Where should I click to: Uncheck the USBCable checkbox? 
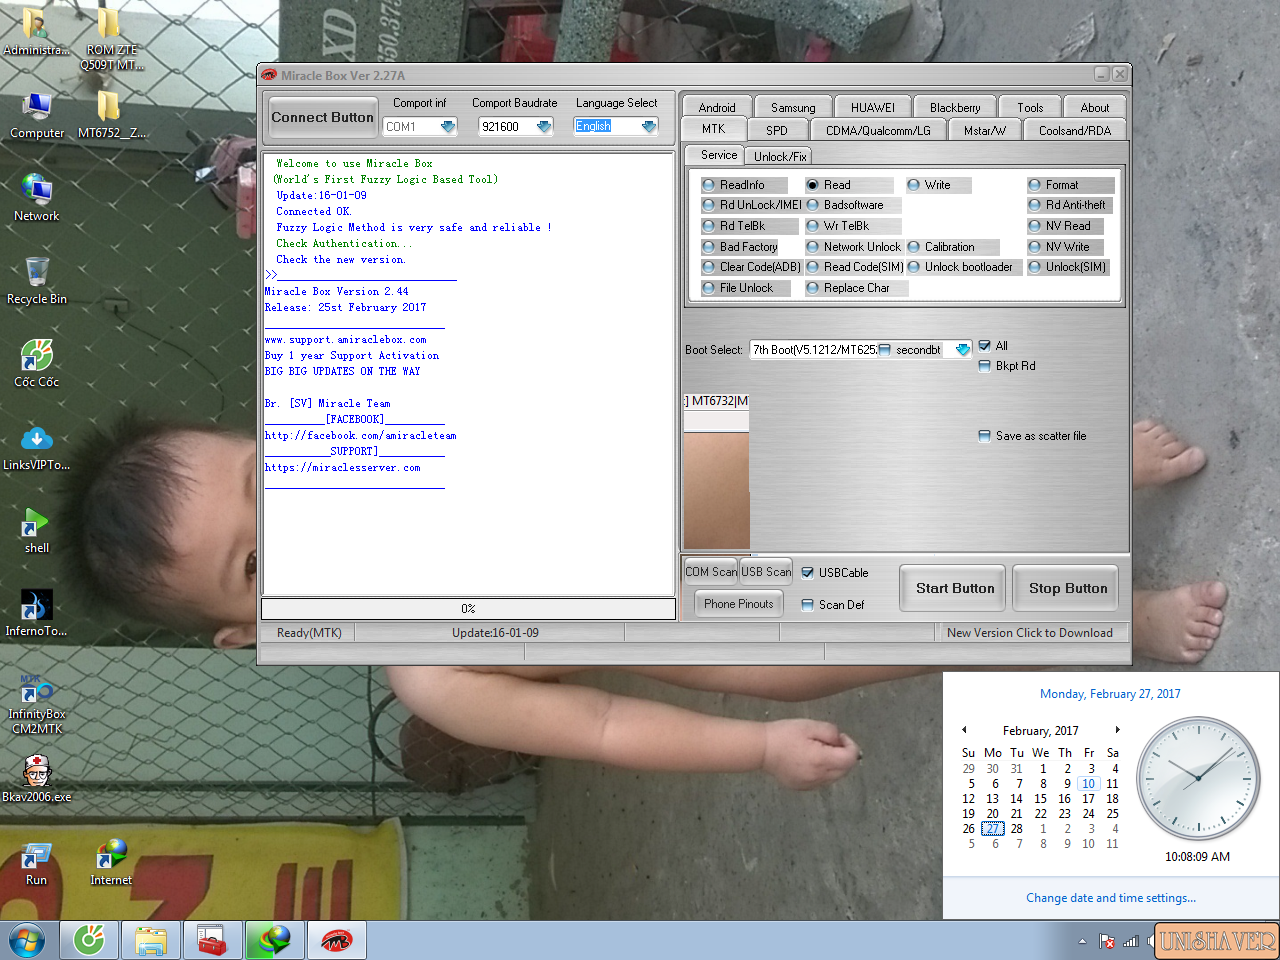point(808,573)
